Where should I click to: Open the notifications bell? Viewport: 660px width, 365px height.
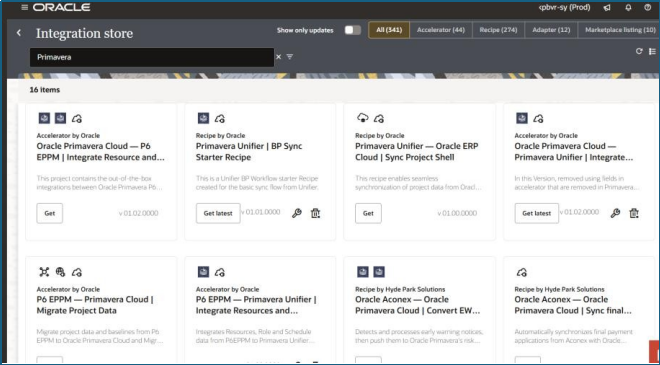[628, 8]
